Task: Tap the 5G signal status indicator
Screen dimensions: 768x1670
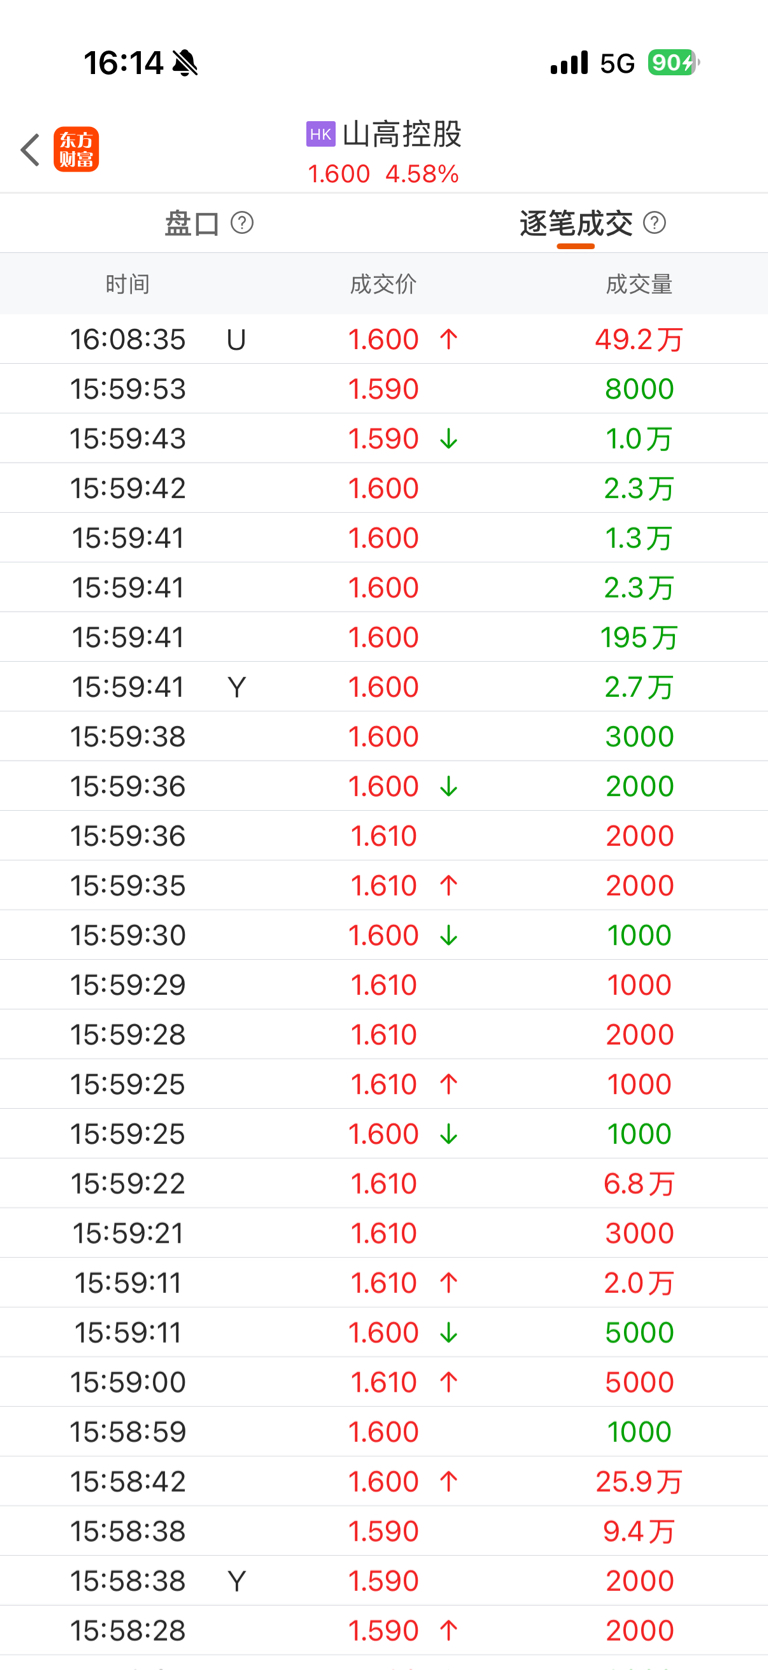Action: pyautogui.click(x=617, y=64)
